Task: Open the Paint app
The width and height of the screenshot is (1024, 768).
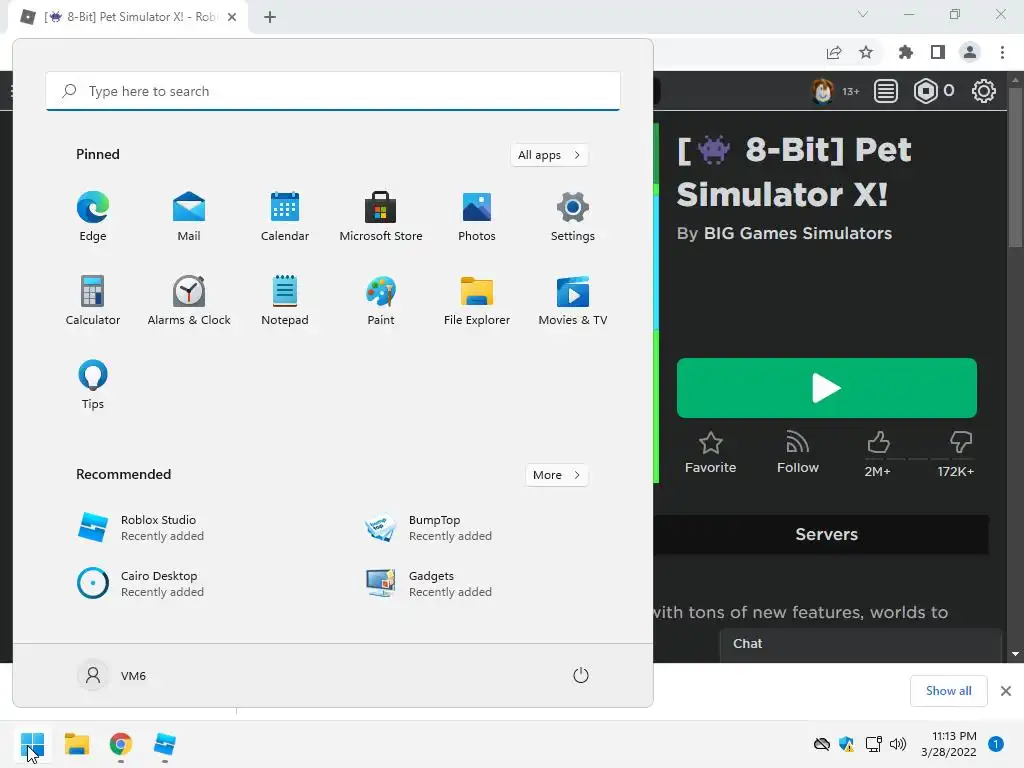Action: pyautogui.click(x=381, y=300)
